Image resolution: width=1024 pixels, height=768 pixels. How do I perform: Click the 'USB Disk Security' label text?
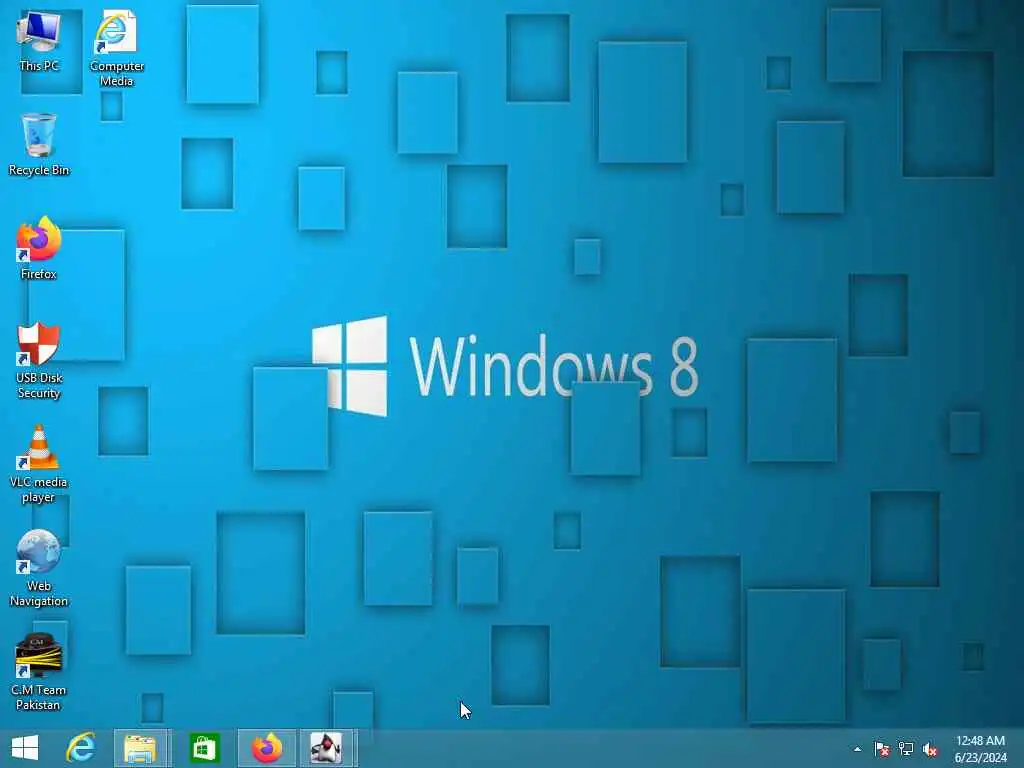39,385
